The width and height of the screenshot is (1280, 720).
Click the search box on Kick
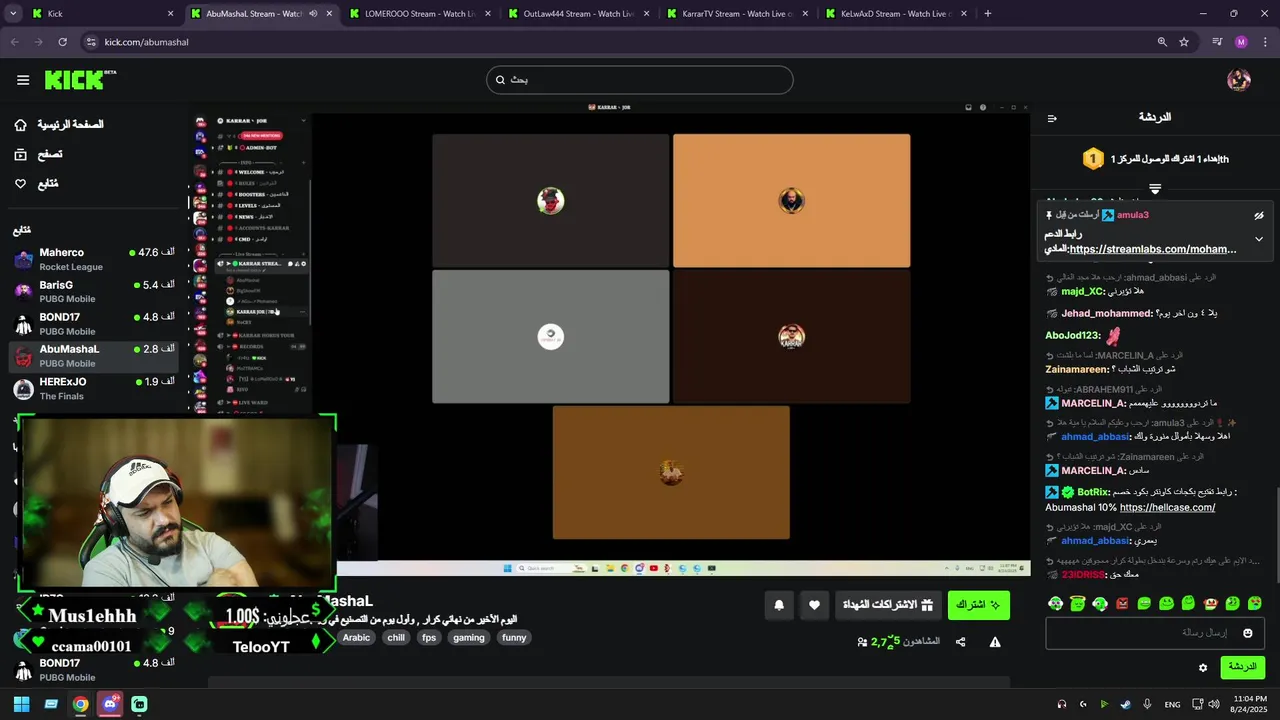pos(640,80)
